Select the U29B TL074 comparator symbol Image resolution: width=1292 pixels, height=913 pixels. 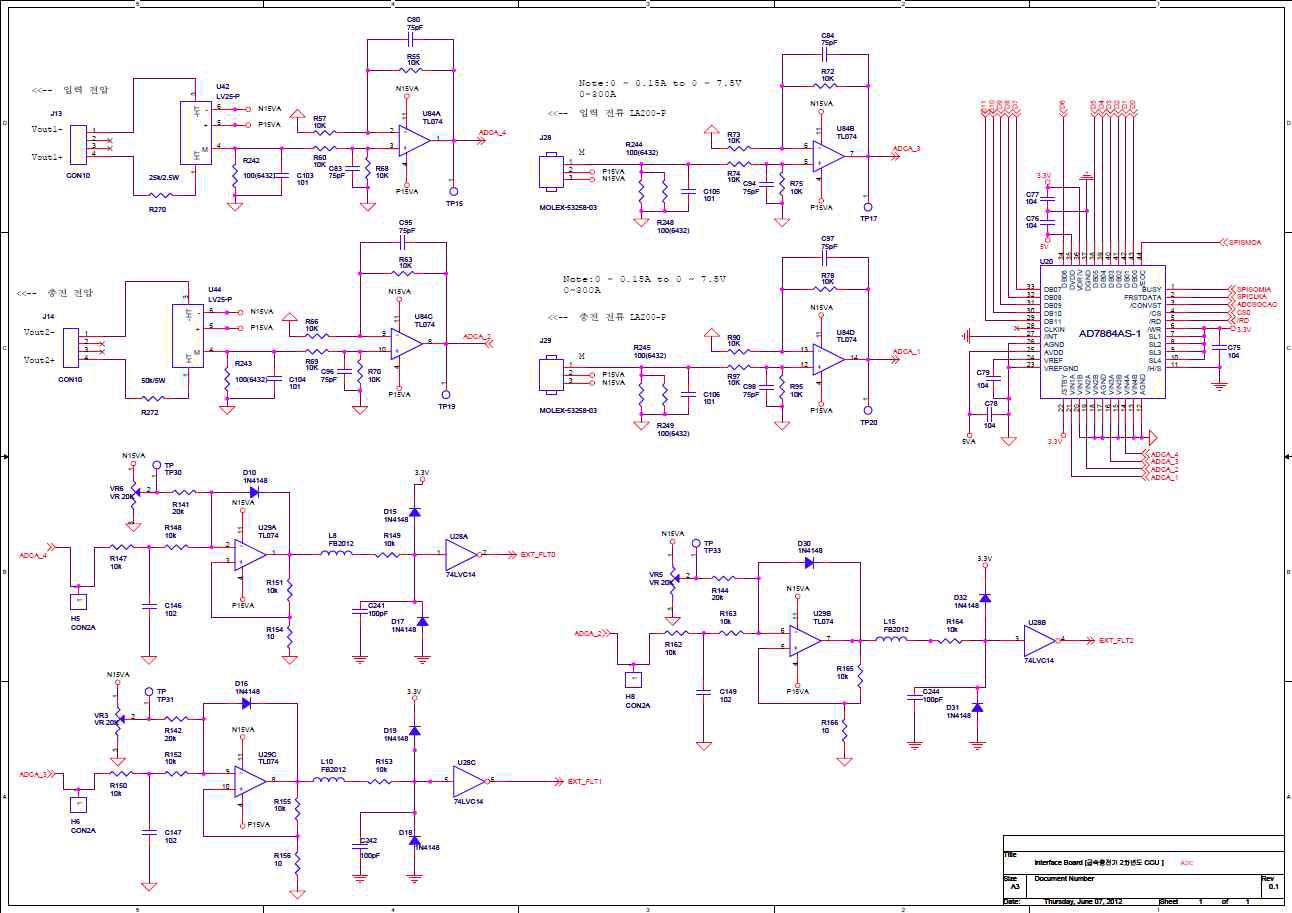click(x=806, y=639)
